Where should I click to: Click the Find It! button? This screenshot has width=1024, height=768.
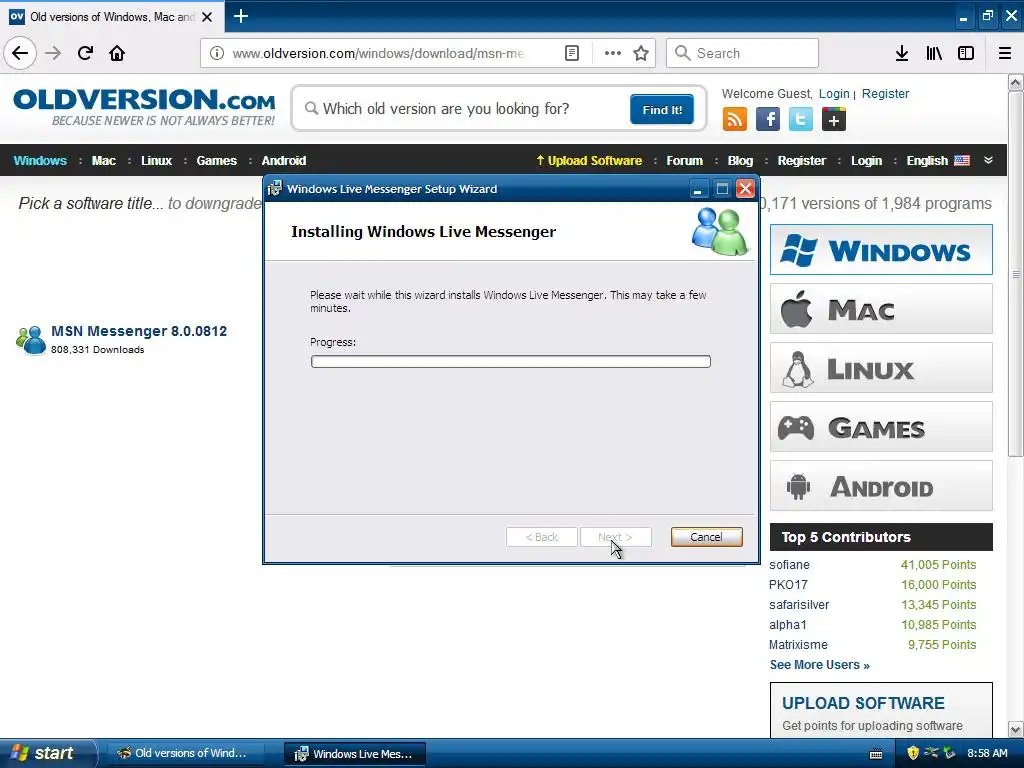click(x=662, y=109)
